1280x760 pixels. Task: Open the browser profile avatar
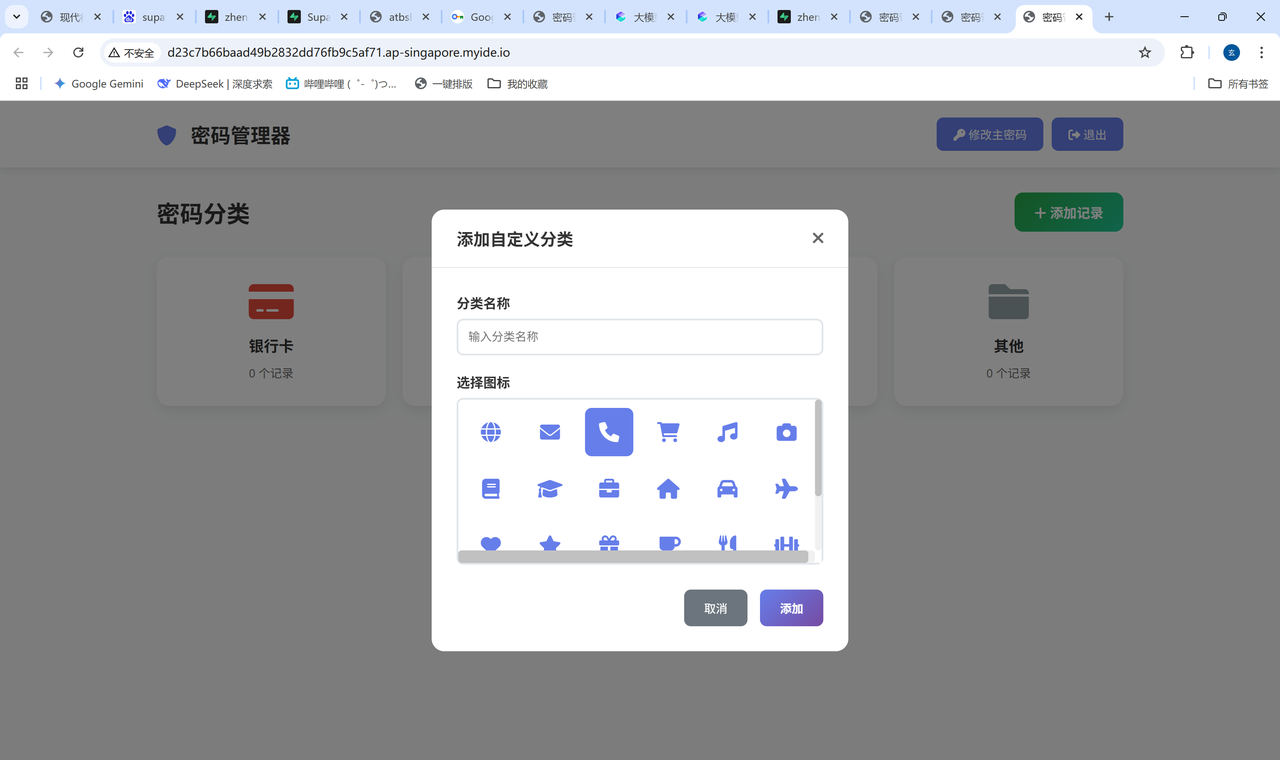coord(1232,52)
